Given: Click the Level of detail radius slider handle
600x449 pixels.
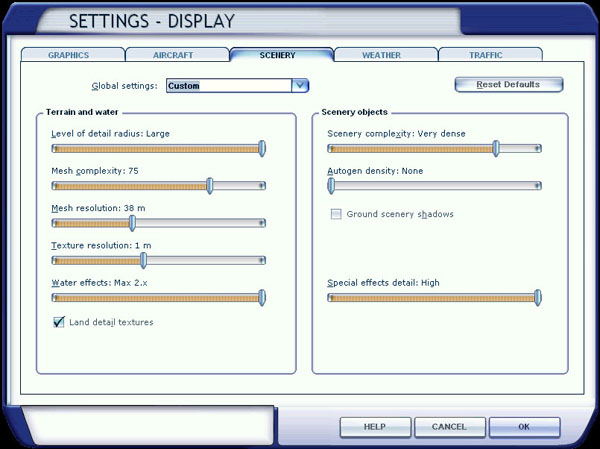Looking at the screenshot, I should [x=262, y=149].
